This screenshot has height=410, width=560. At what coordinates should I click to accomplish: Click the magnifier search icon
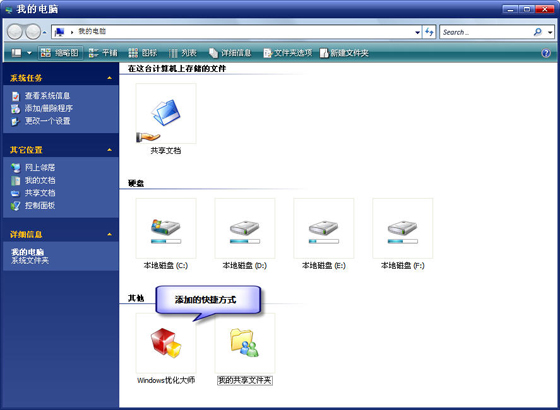pos(538,32)
